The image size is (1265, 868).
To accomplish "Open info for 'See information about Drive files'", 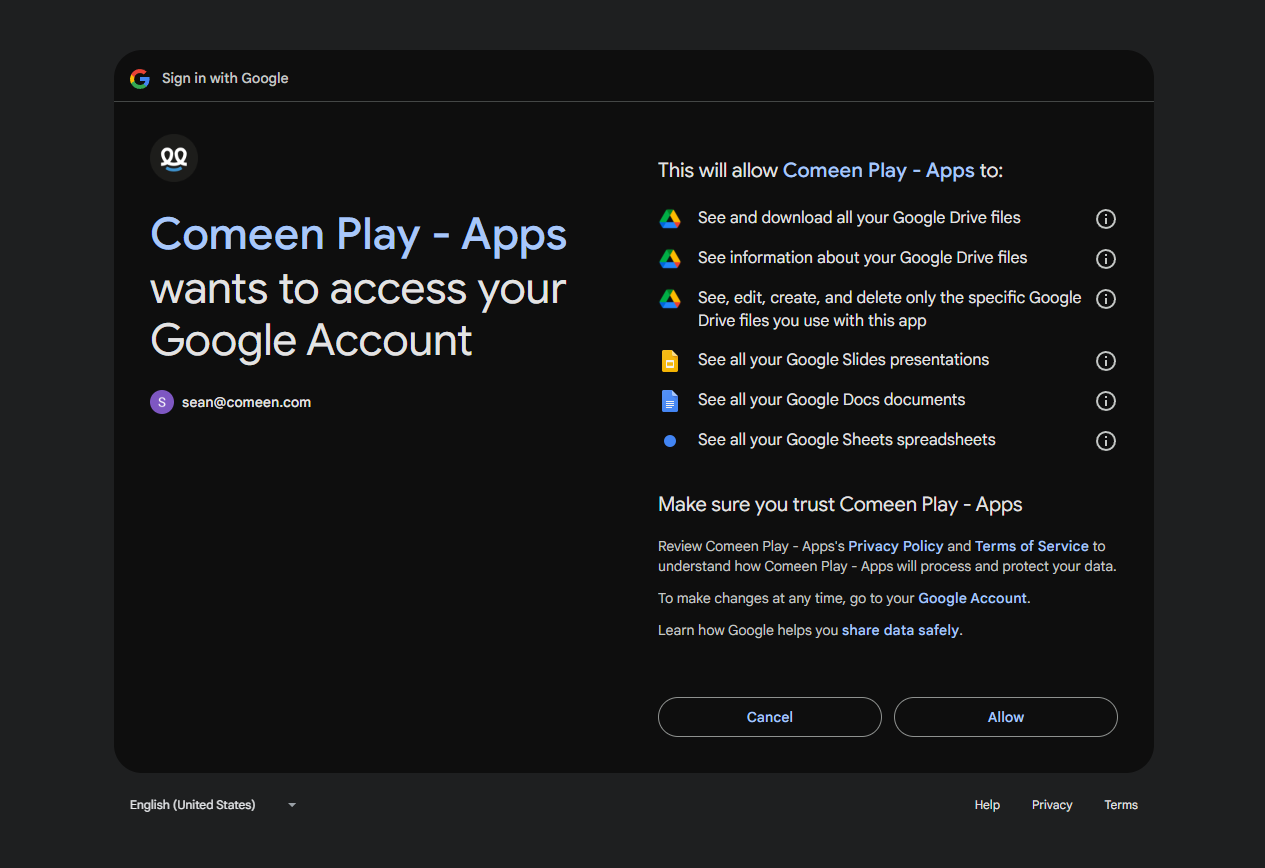I will 1106,259.
